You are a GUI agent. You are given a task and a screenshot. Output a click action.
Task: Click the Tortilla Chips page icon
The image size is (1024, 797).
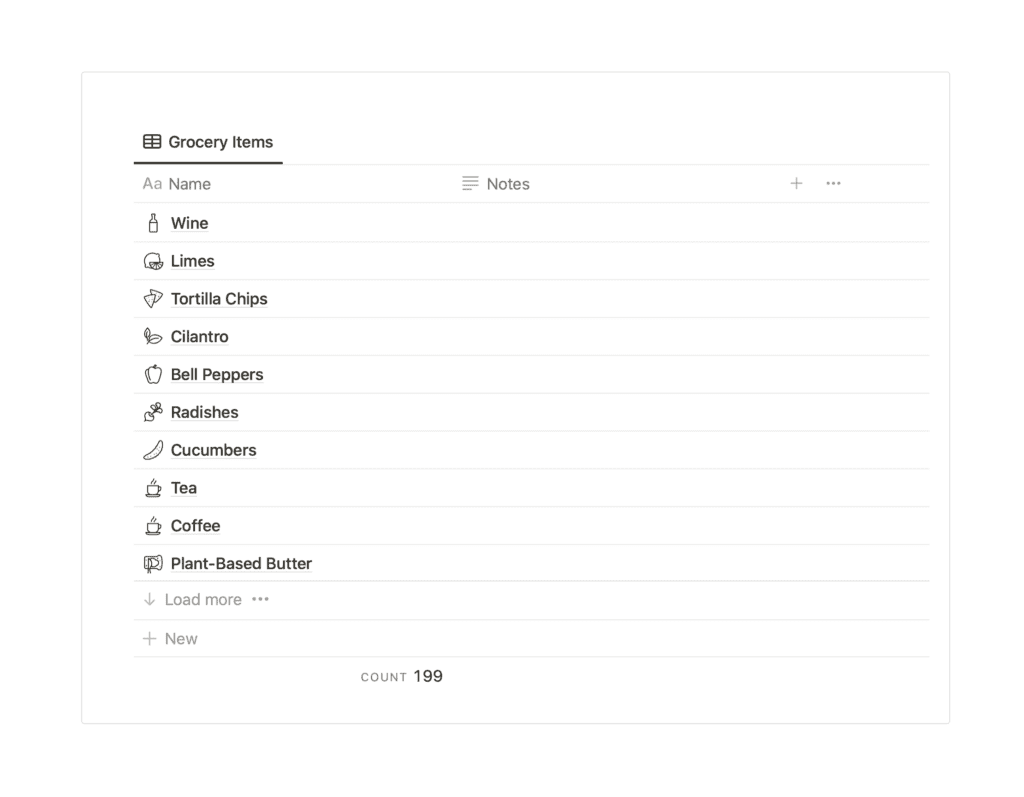point(153,298)
